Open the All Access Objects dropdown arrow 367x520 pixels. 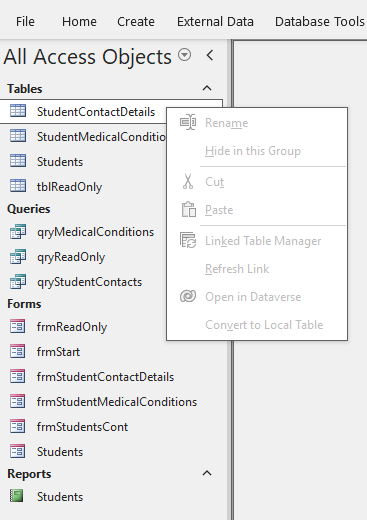tap(185, 55)
